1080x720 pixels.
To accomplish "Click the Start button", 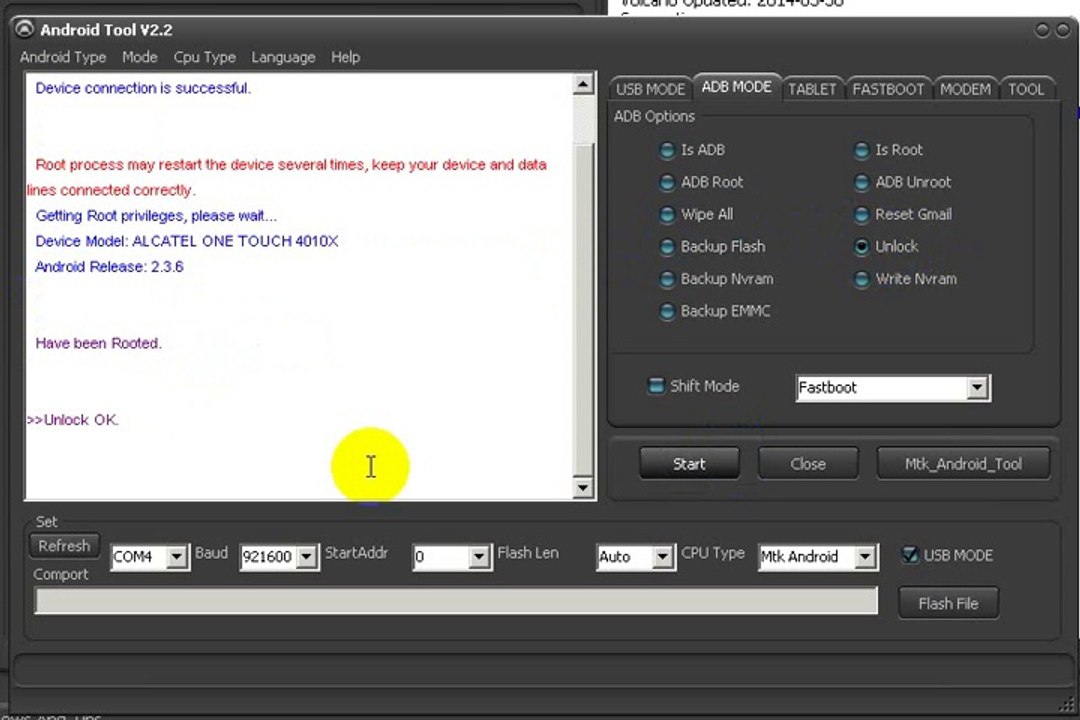I will [689, 464].
